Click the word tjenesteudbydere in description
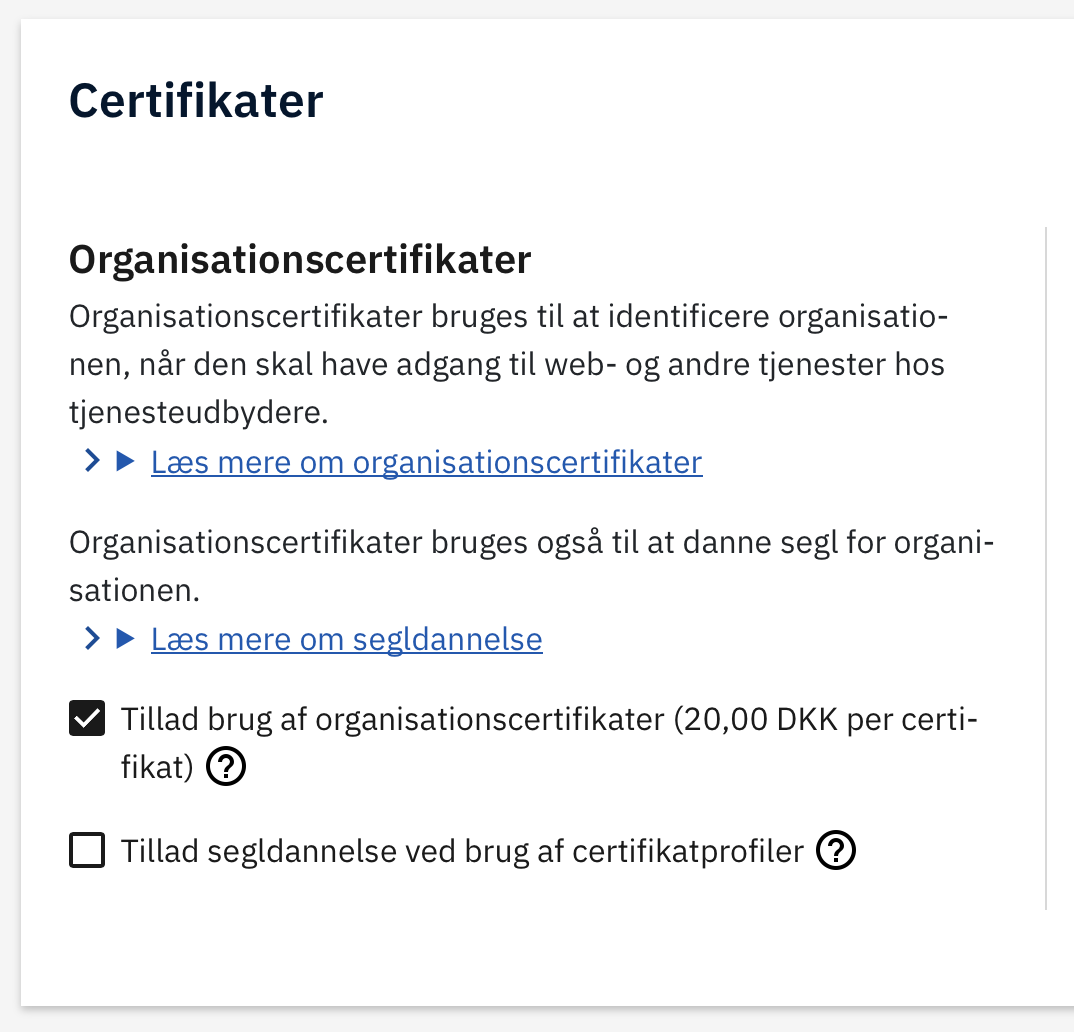The width and height of the screenshot is (1074, 1032). [x=198, y=412]
